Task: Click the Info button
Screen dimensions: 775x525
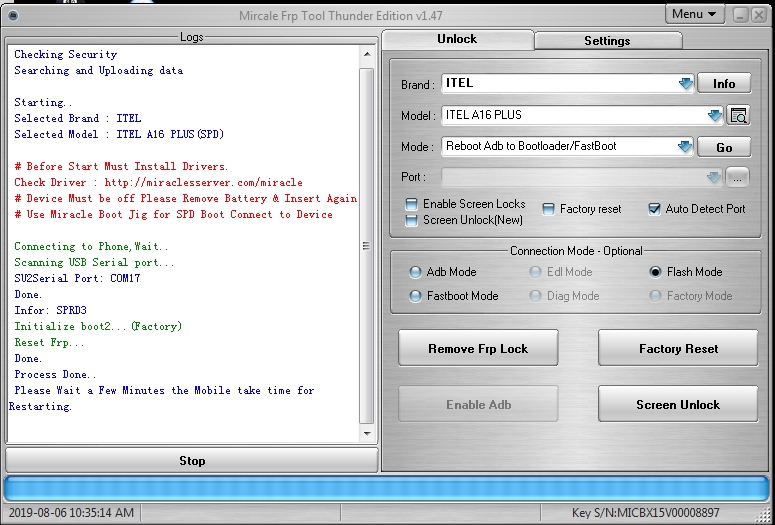Action: point(724,84)
